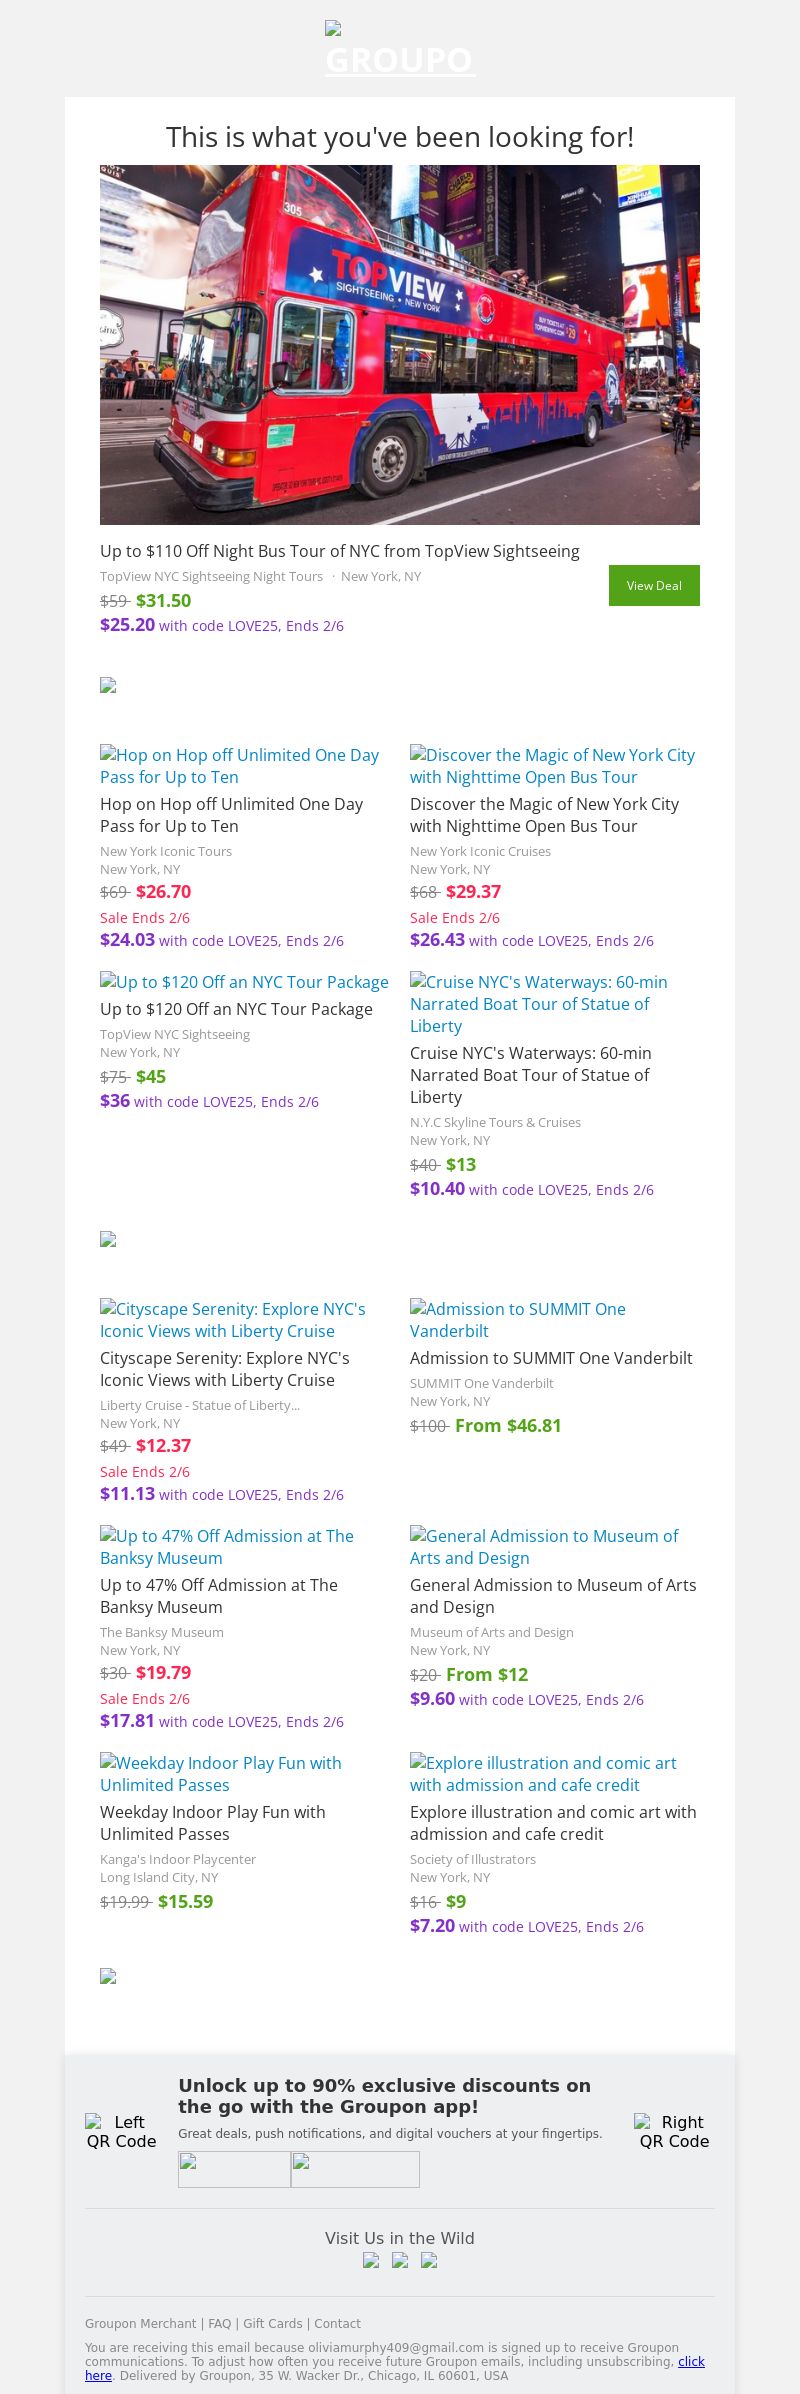This screenshot has width=800, height=2394.
Task: Open the first social icon under Visit Us
Action: click(371, 2260)
